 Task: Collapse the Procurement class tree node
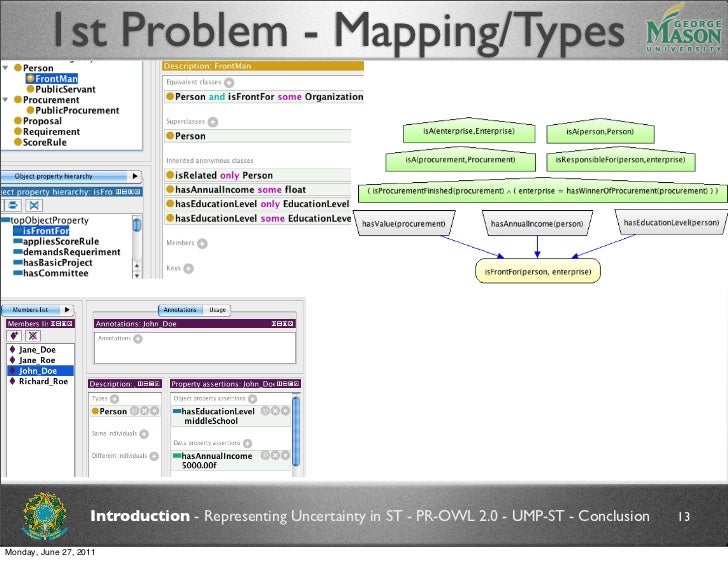tap(6, 100)
